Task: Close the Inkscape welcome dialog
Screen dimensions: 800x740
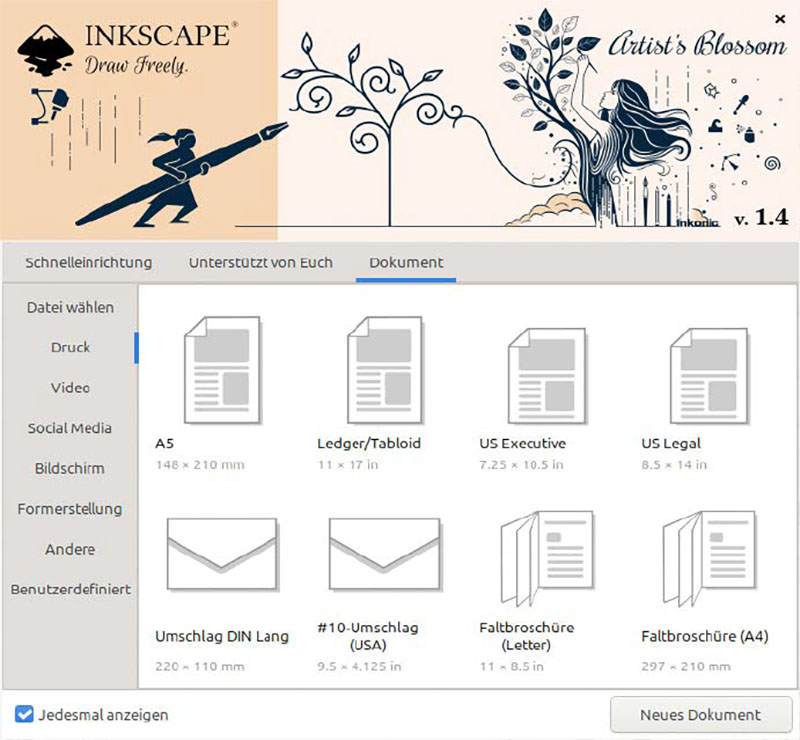Action: [x=780, y=19]
